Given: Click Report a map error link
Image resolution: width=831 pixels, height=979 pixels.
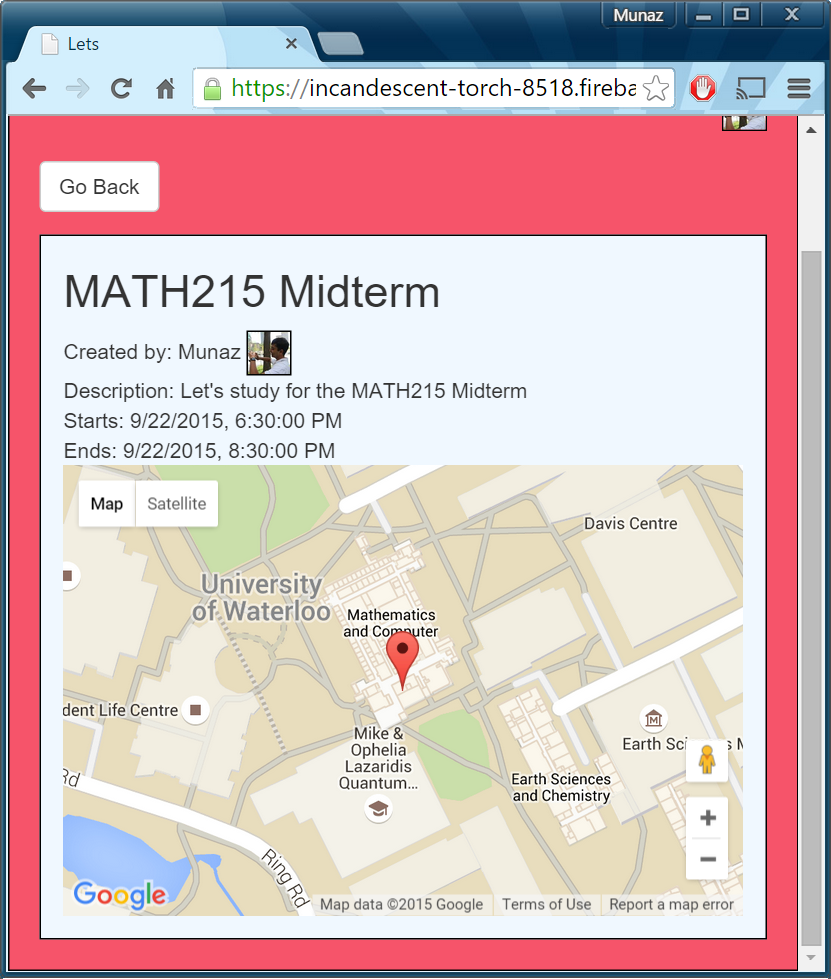Looking at the screenshot, I should pos(671,905).
